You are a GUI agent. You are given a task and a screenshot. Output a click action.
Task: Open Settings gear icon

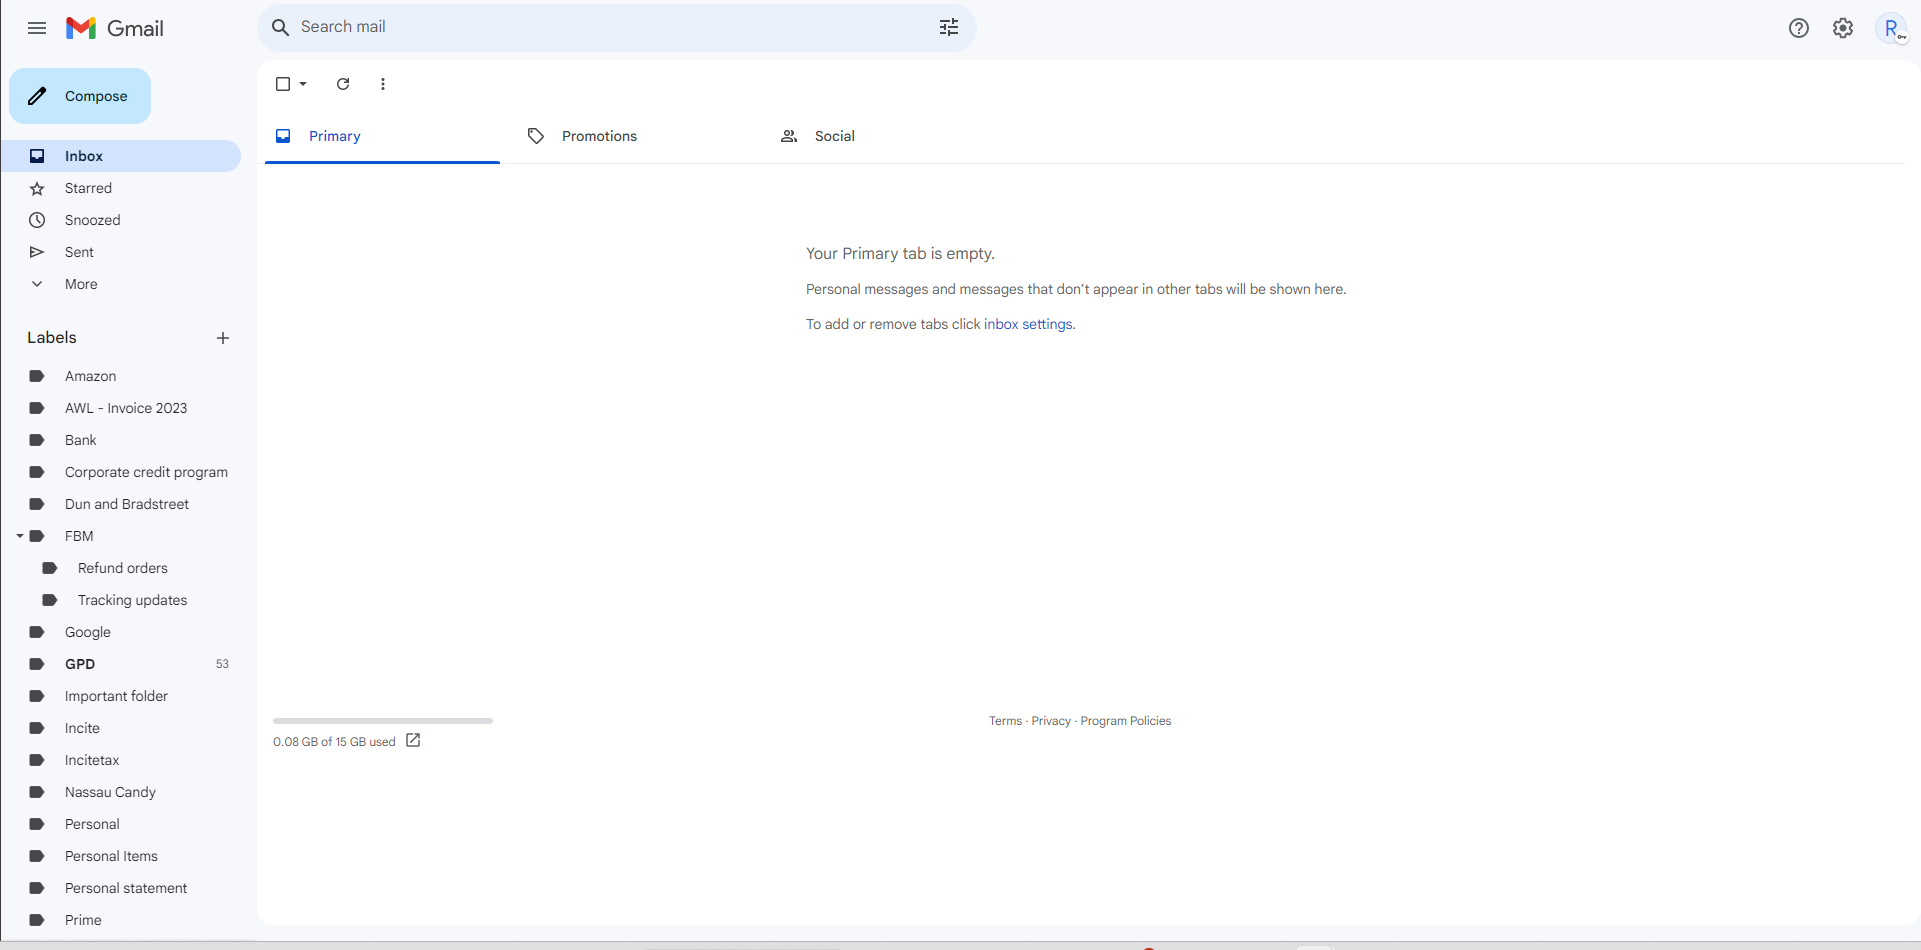1843,28
